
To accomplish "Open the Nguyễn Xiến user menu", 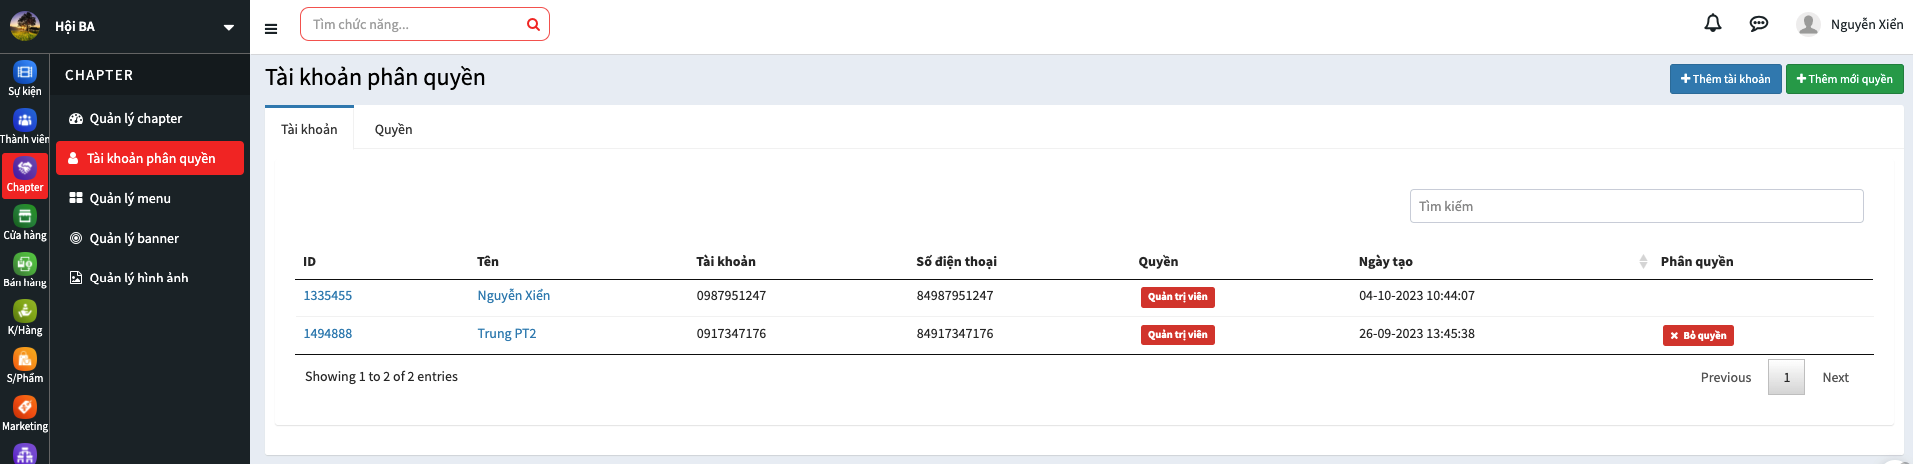I will pyautogui.click(x=1850, y=25).
